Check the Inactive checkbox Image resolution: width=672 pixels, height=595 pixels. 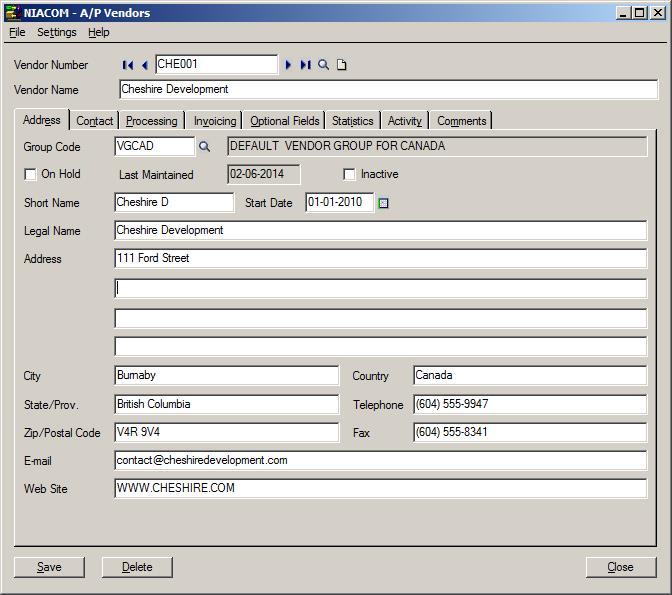[349, 174]
